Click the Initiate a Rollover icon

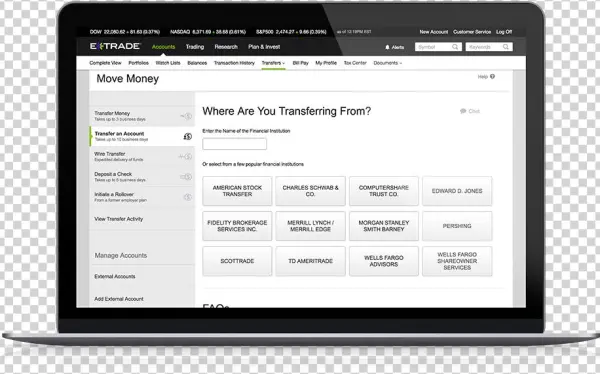[188, 197]
